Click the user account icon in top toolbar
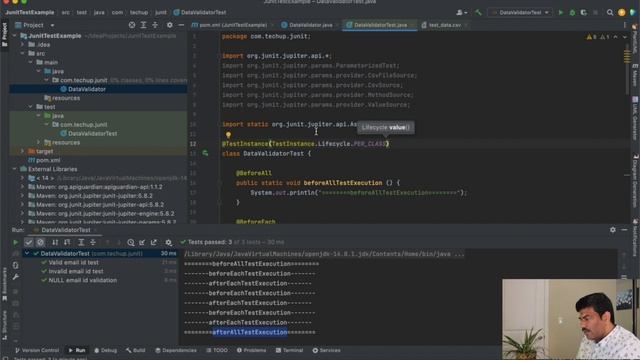 click(x=462, y=13)
